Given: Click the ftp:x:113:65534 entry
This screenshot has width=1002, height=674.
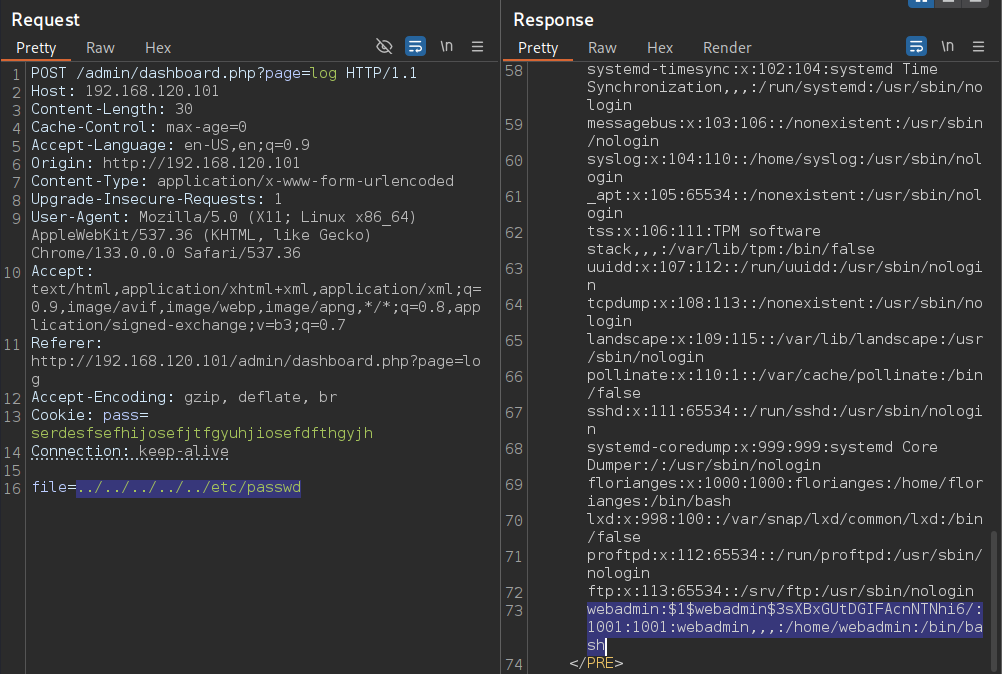Looking at the screenshot, I should [x=780, y=591].
